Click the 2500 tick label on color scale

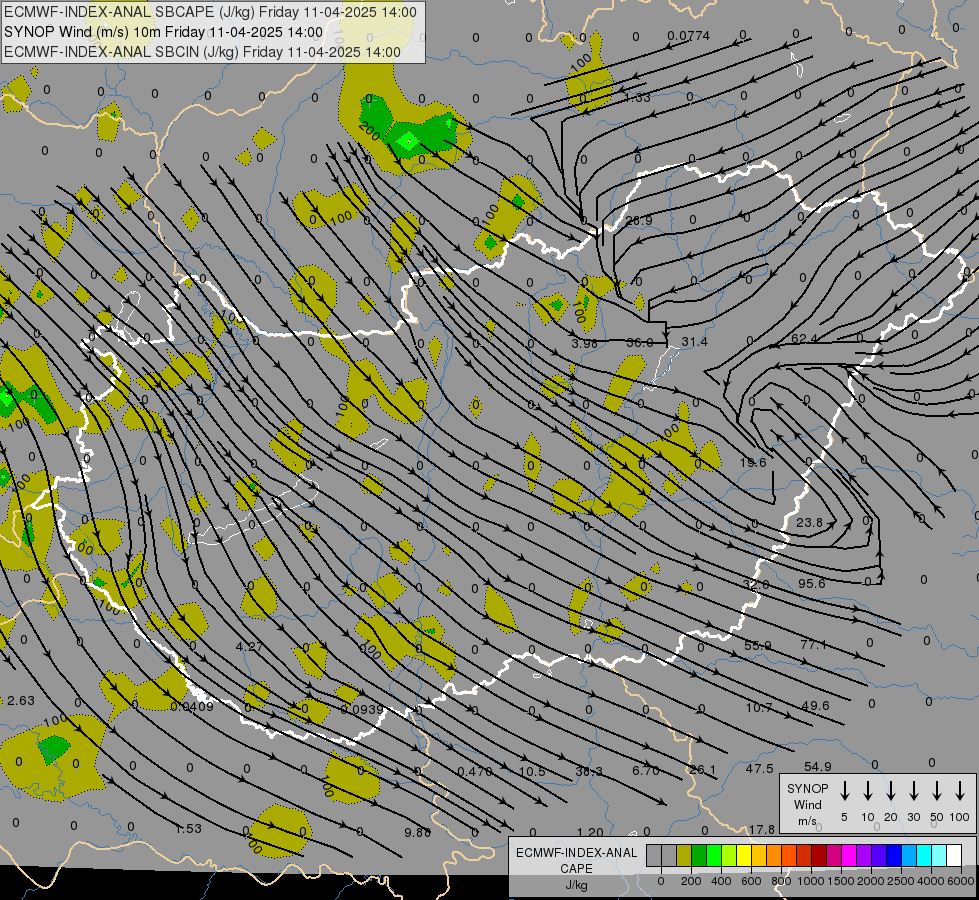901,881
